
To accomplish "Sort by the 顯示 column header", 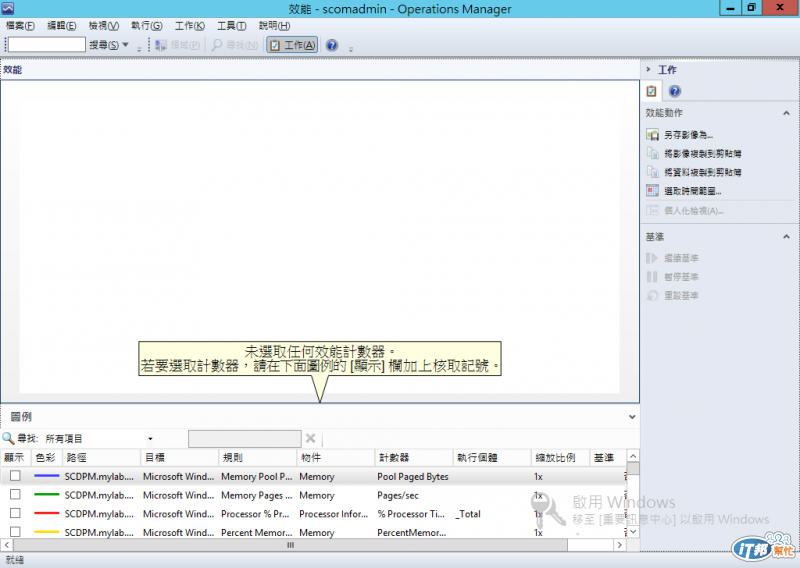I will [x=16, y=458].
